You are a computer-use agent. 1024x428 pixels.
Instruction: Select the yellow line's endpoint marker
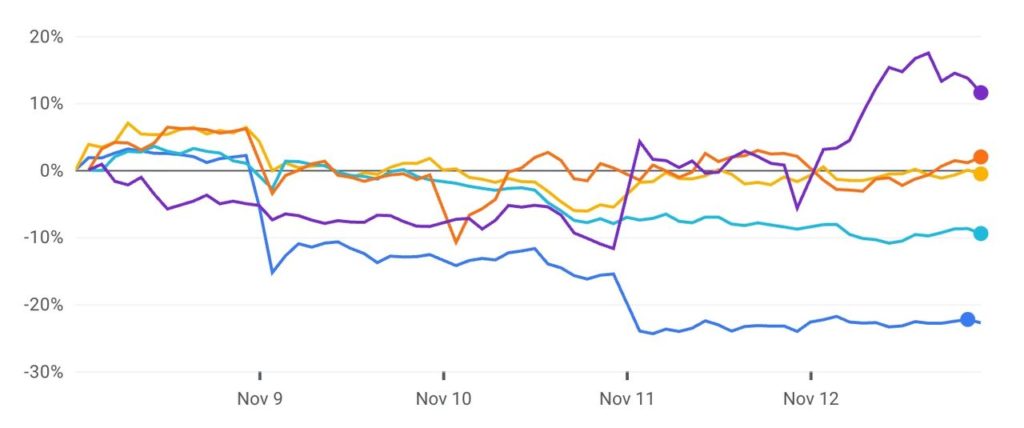(x=981, y=174)
